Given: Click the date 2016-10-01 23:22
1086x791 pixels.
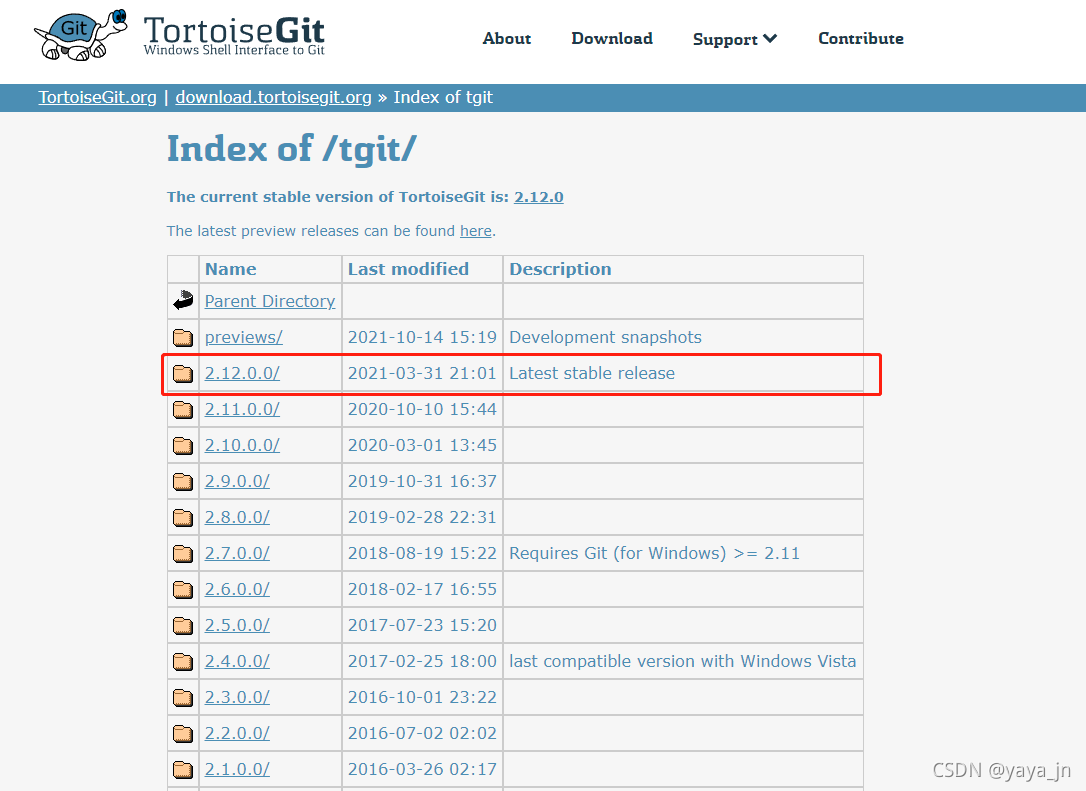Looking at the screenshot, I should coord(422,697).
